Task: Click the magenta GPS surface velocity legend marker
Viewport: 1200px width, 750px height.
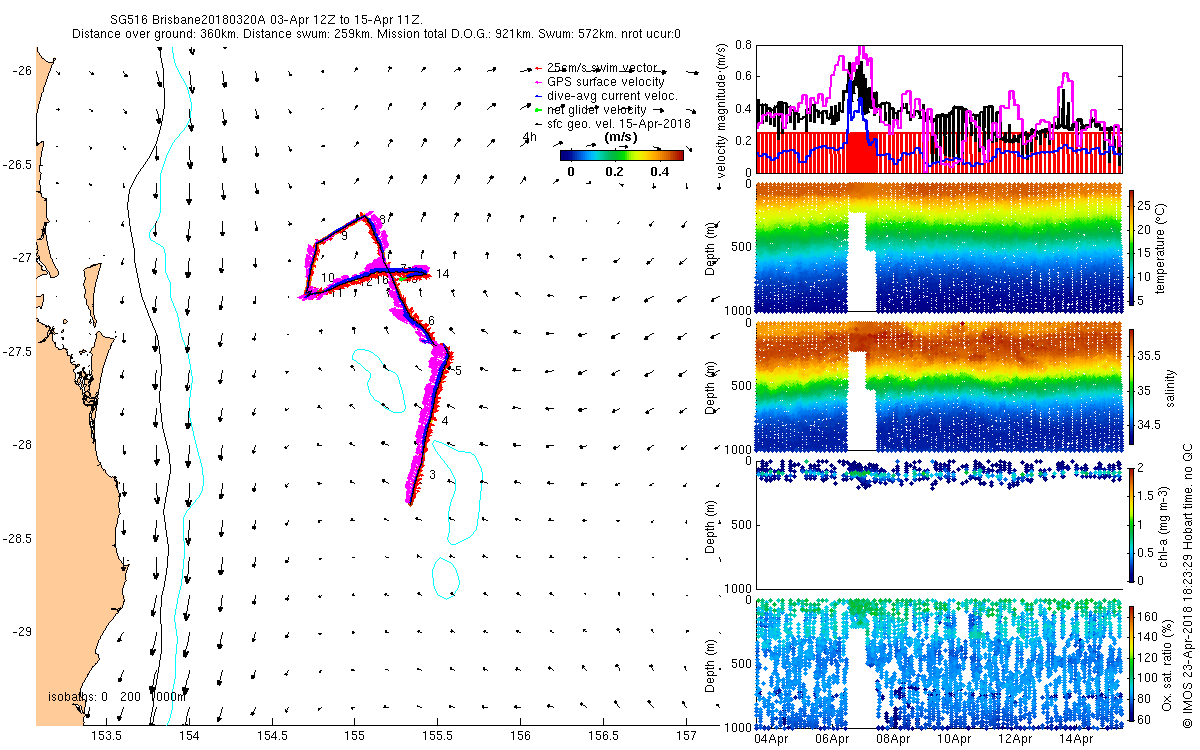Action: point(538,82)
